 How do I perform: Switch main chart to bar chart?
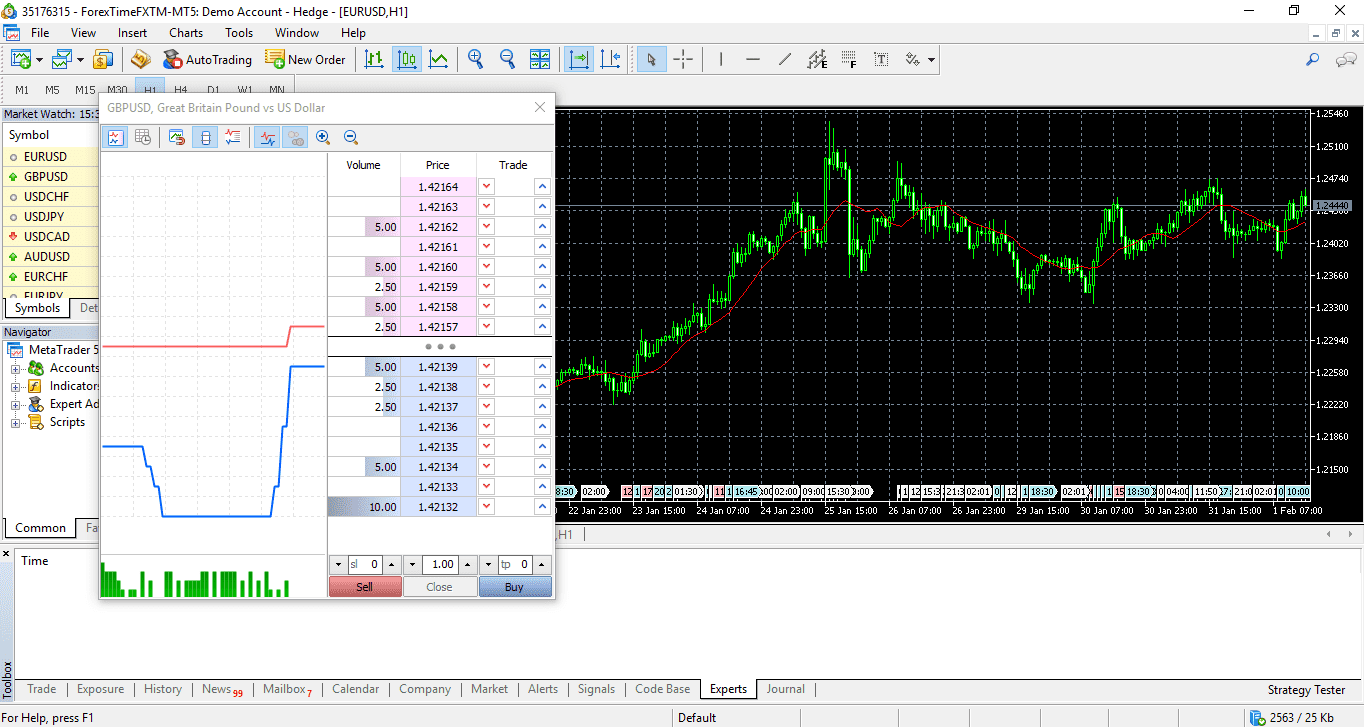(x=374, y=60)
